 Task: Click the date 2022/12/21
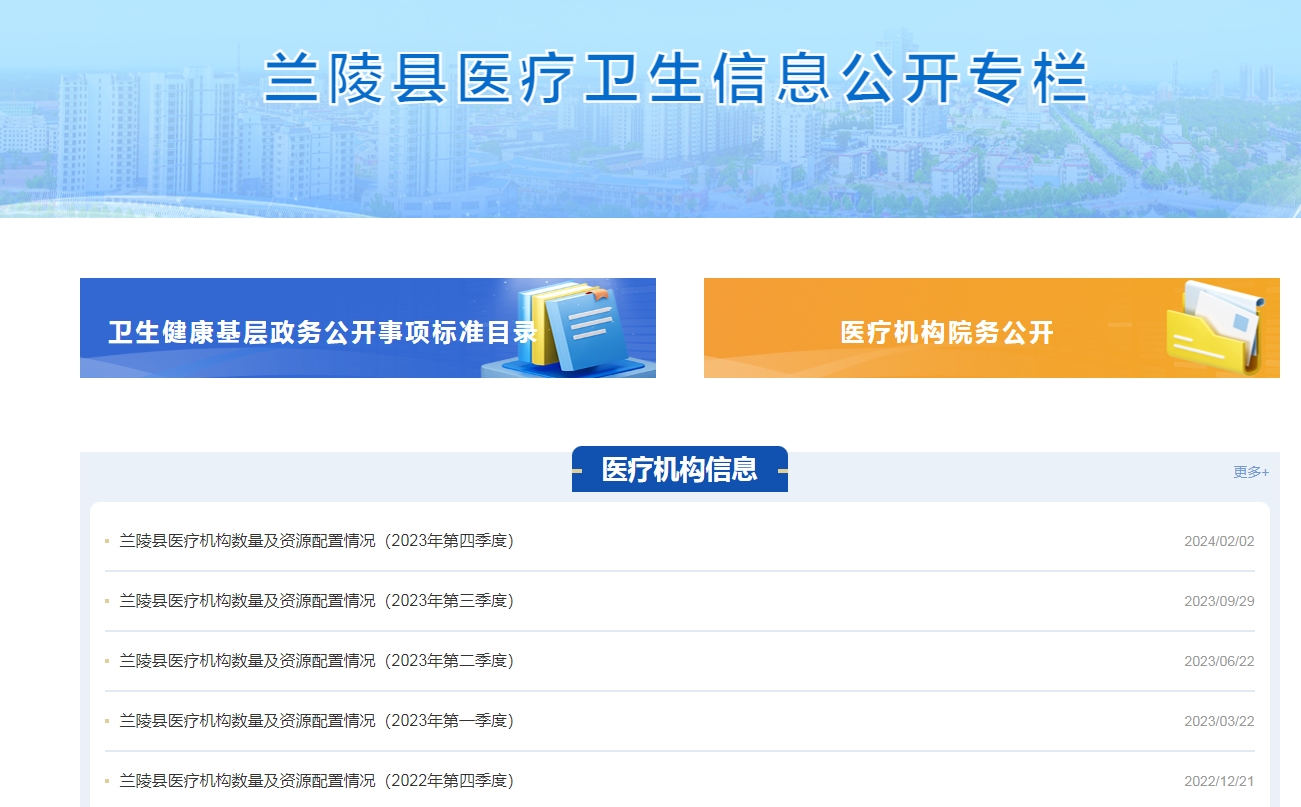click(1219, 781)
